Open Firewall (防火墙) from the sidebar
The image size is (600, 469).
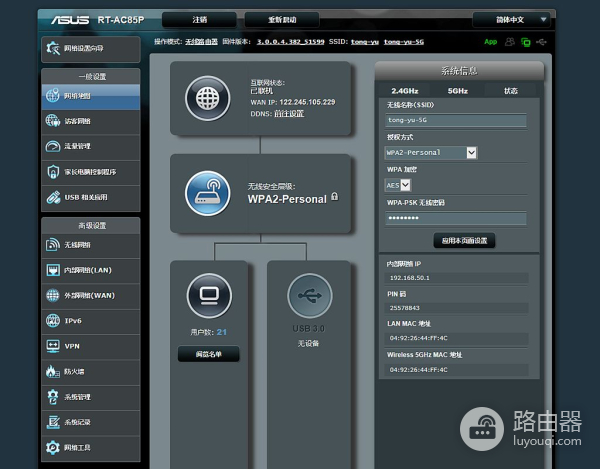(x=92, y=372)
